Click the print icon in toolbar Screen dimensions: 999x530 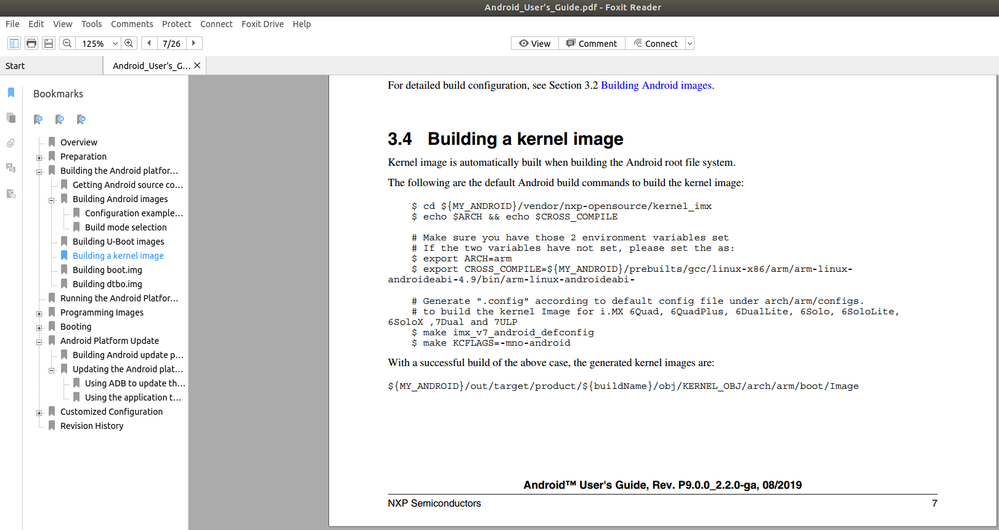tap(31, 43)
